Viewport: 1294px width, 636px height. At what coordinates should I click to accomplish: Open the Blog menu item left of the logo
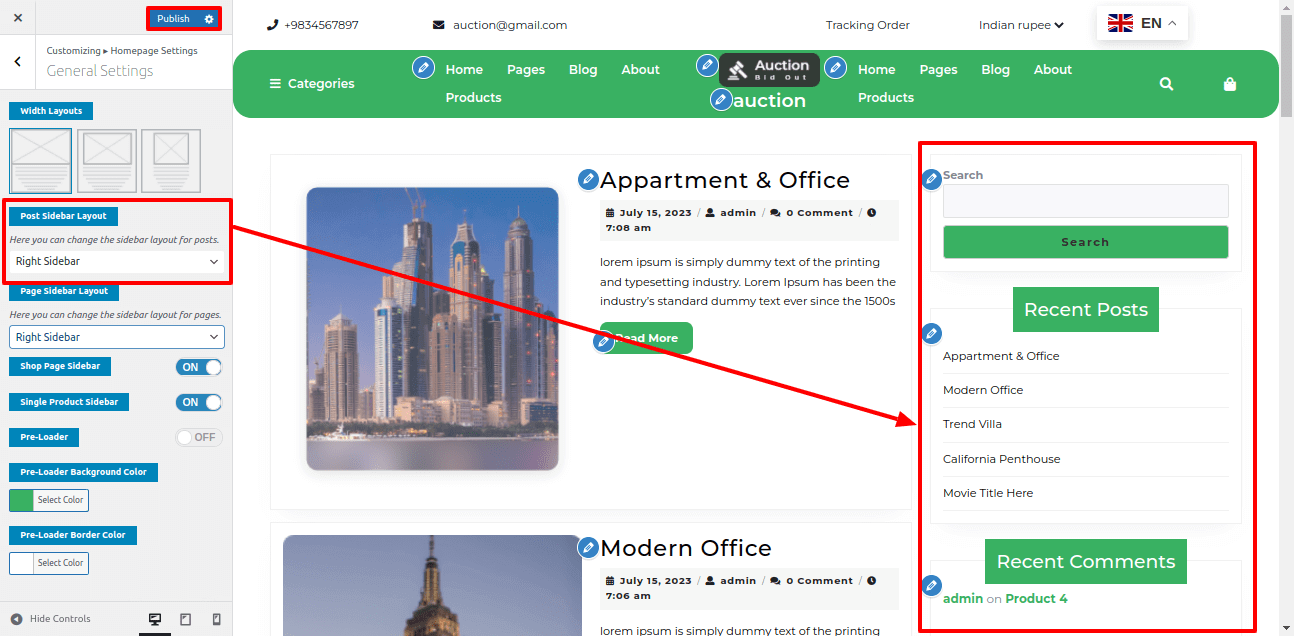(x=583, y=69)
